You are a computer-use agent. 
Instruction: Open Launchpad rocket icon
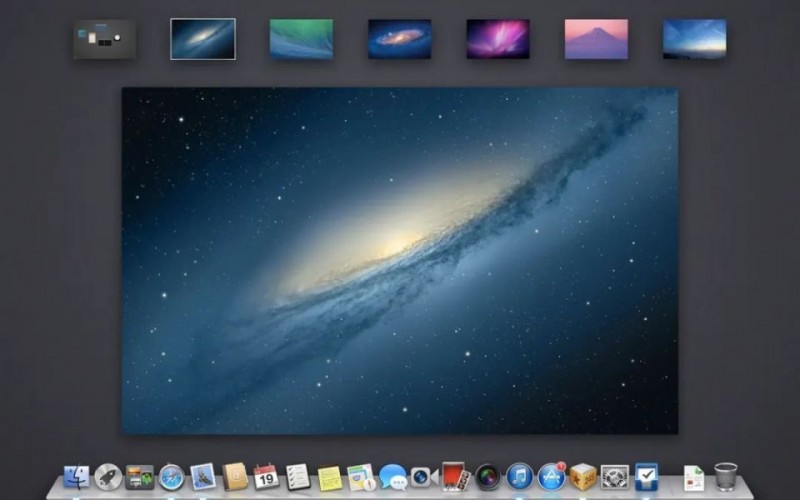point(108,477)
